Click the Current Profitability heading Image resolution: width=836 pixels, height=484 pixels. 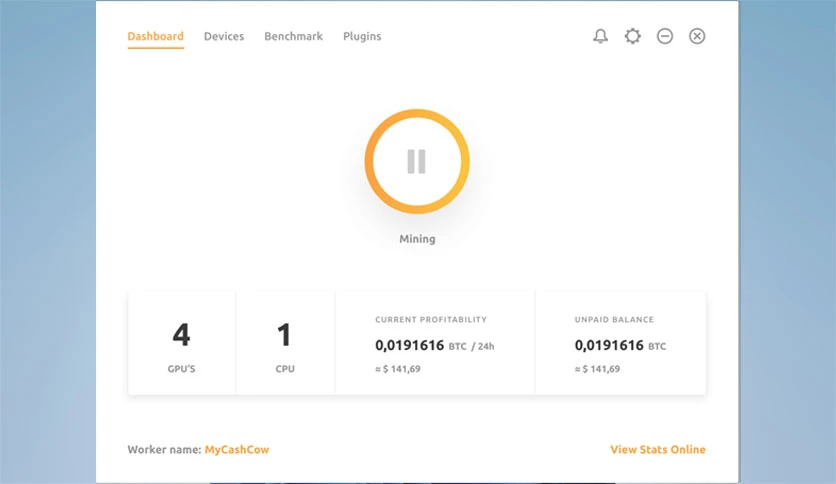click(431, 319)
